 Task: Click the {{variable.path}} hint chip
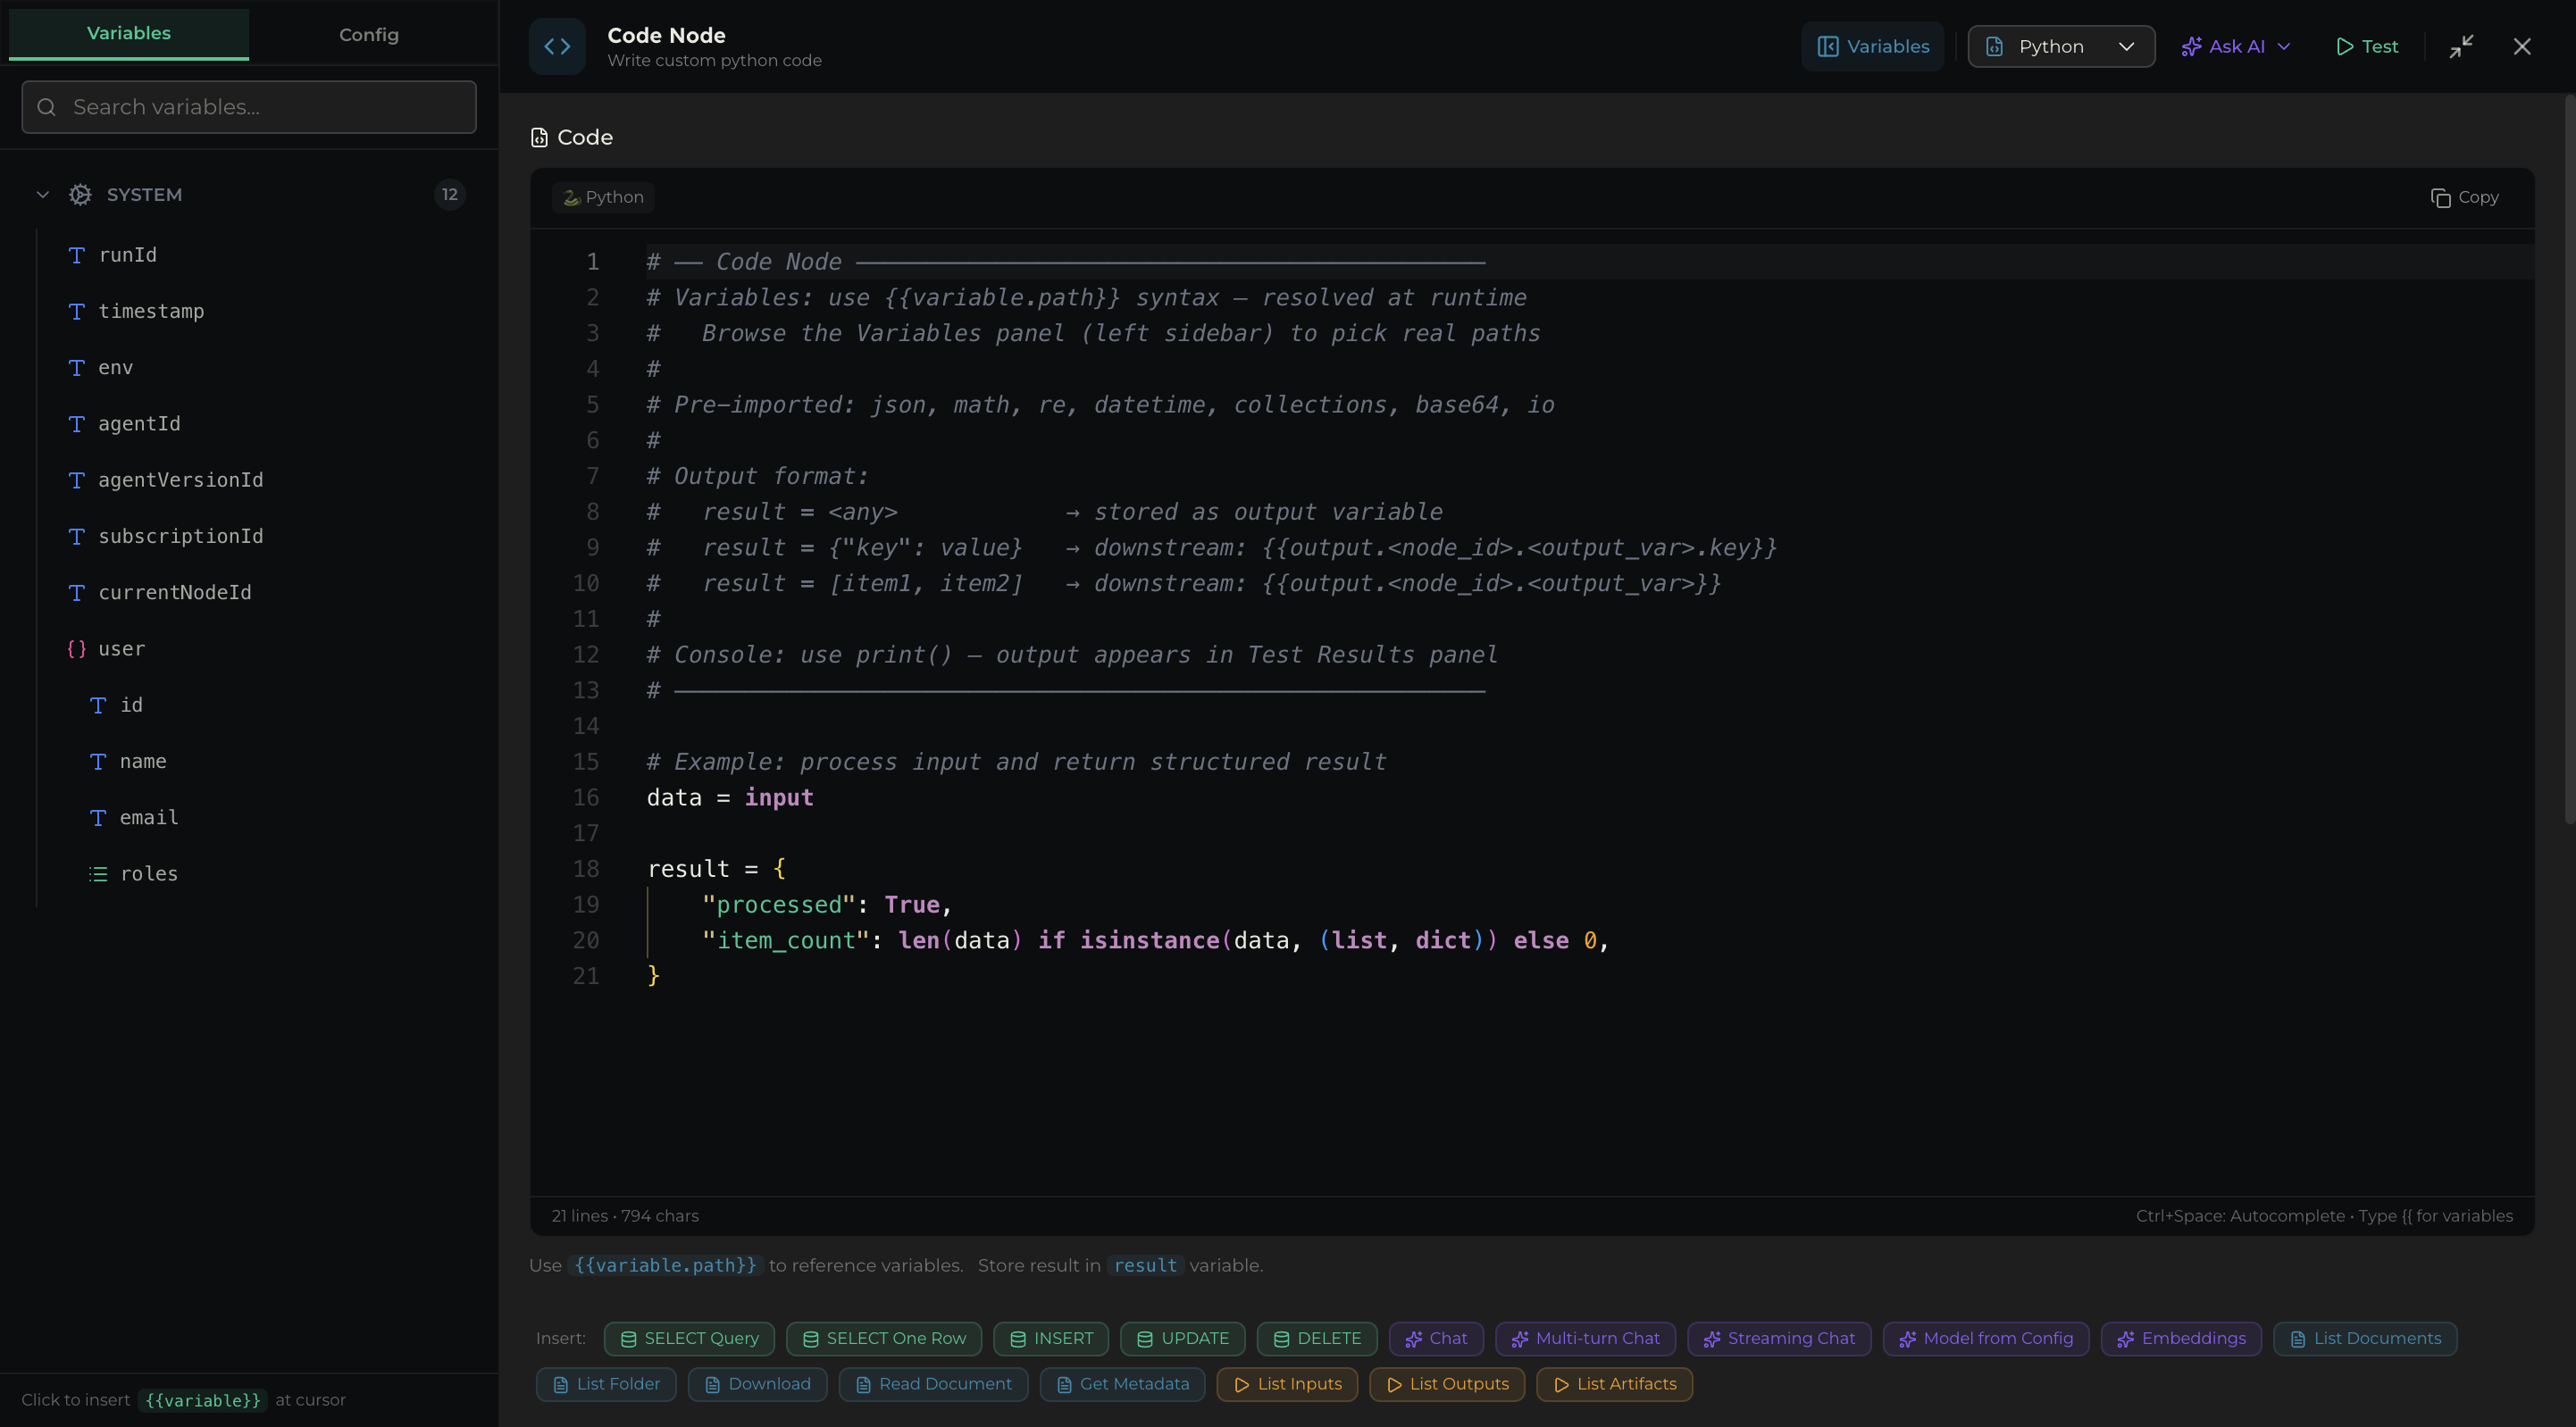click(665, 1265)
